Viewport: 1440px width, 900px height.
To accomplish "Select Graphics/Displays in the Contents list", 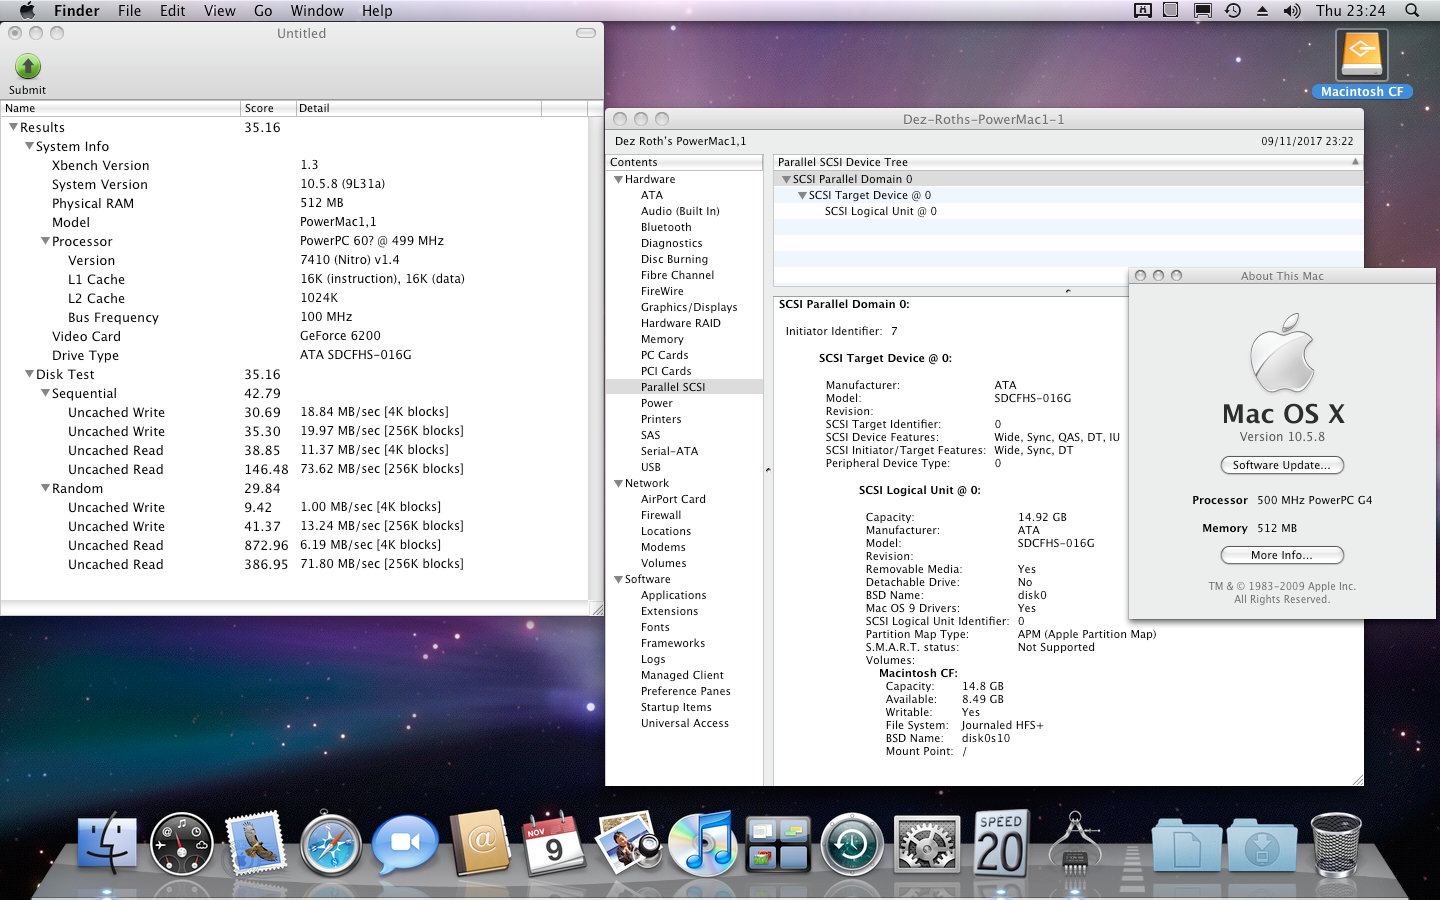I will tap(689, 307).
